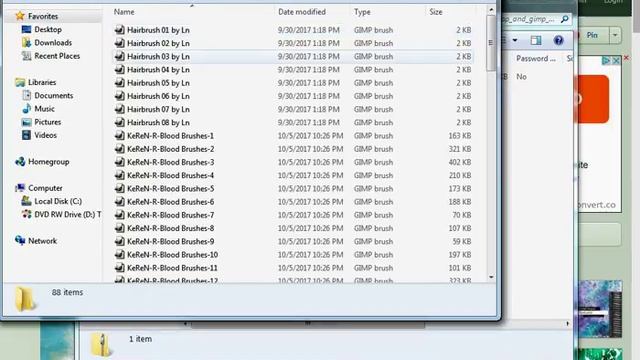Image resolution: width=640 pixels, height=360 pixels.
Task: Go to Recent Places
Action: pyautogui.click(x=57, y=56)
